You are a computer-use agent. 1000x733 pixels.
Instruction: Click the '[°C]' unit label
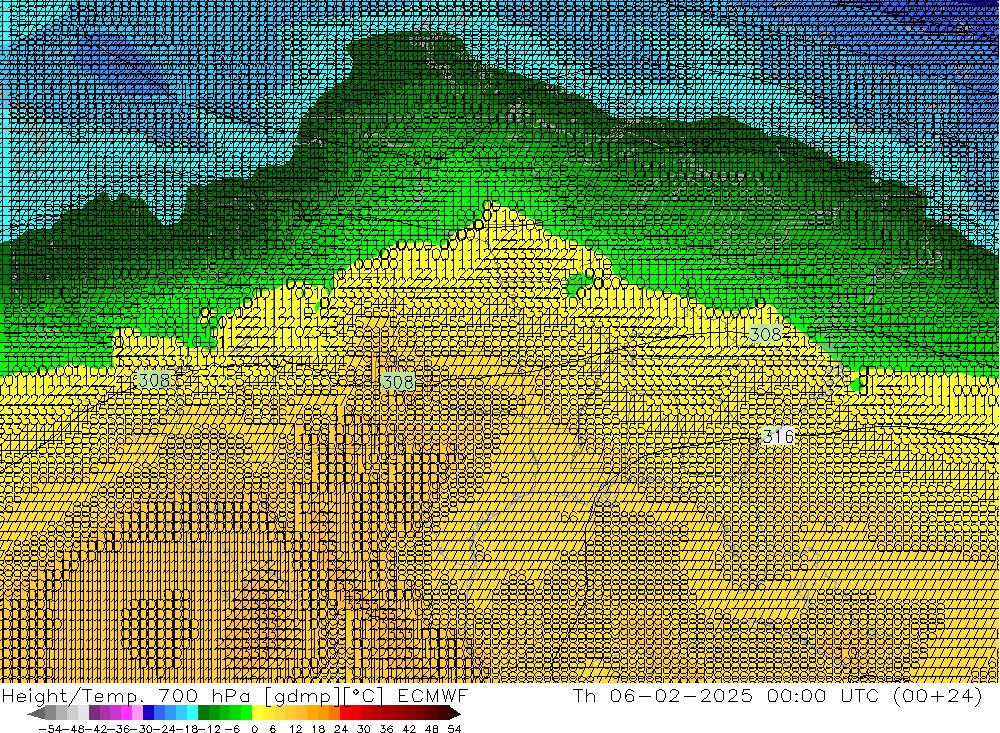coord(364,696)
